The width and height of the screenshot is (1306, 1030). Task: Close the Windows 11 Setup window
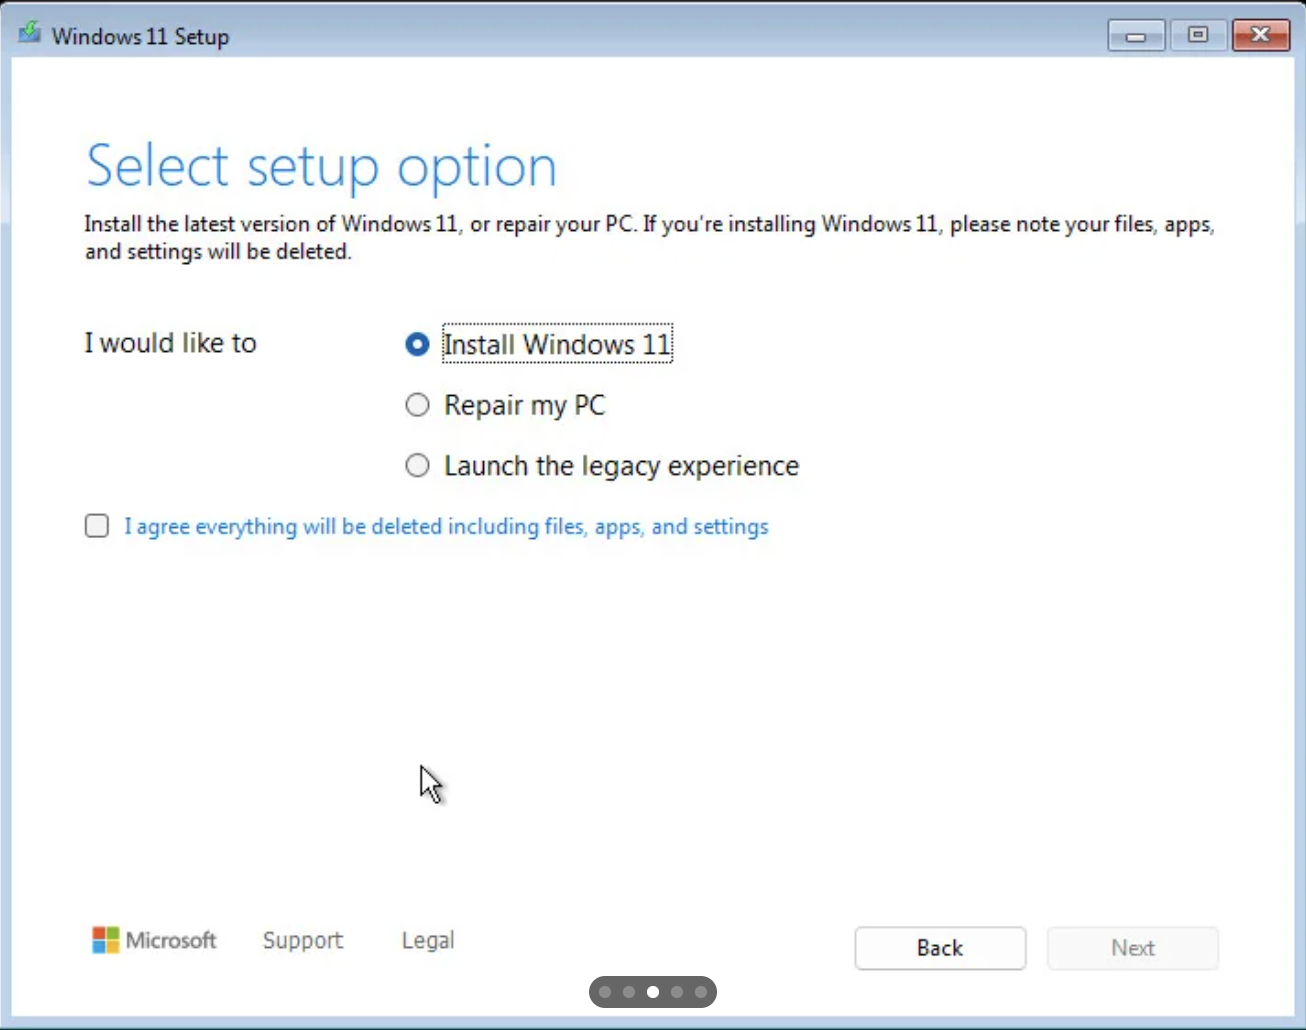pyautogui.click(x=1260, y=35)
